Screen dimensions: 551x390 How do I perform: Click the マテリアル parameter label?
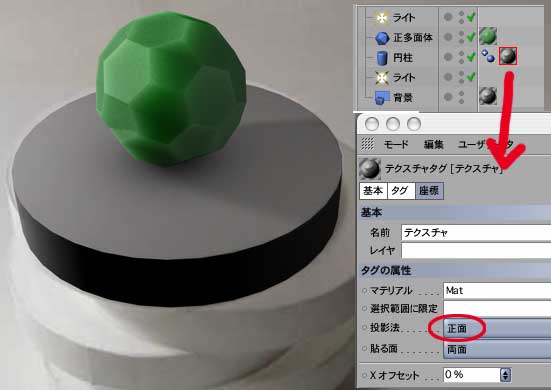(391, 291)
